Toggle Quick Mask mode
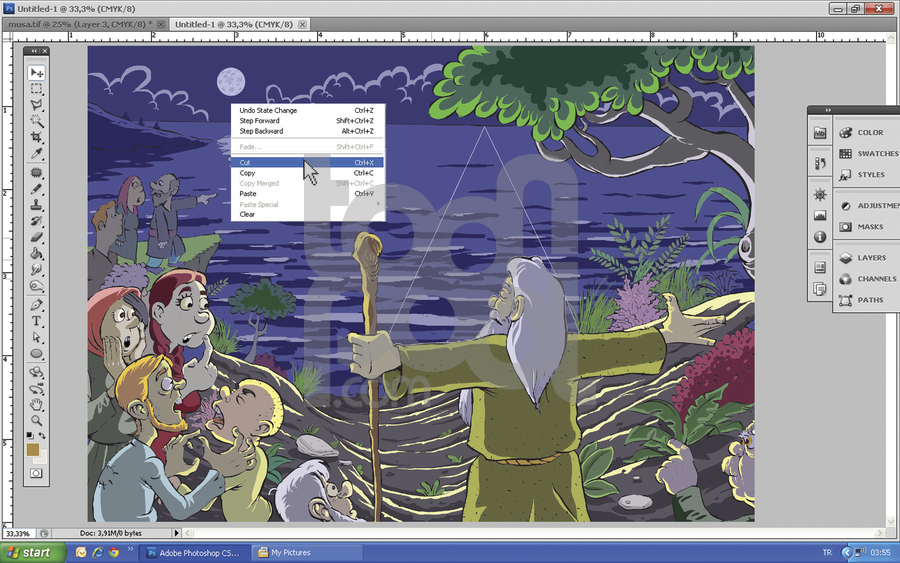Image resolution: width=900 pixels, height=563 pixels. pyautogui.click(x=36, y=473)
